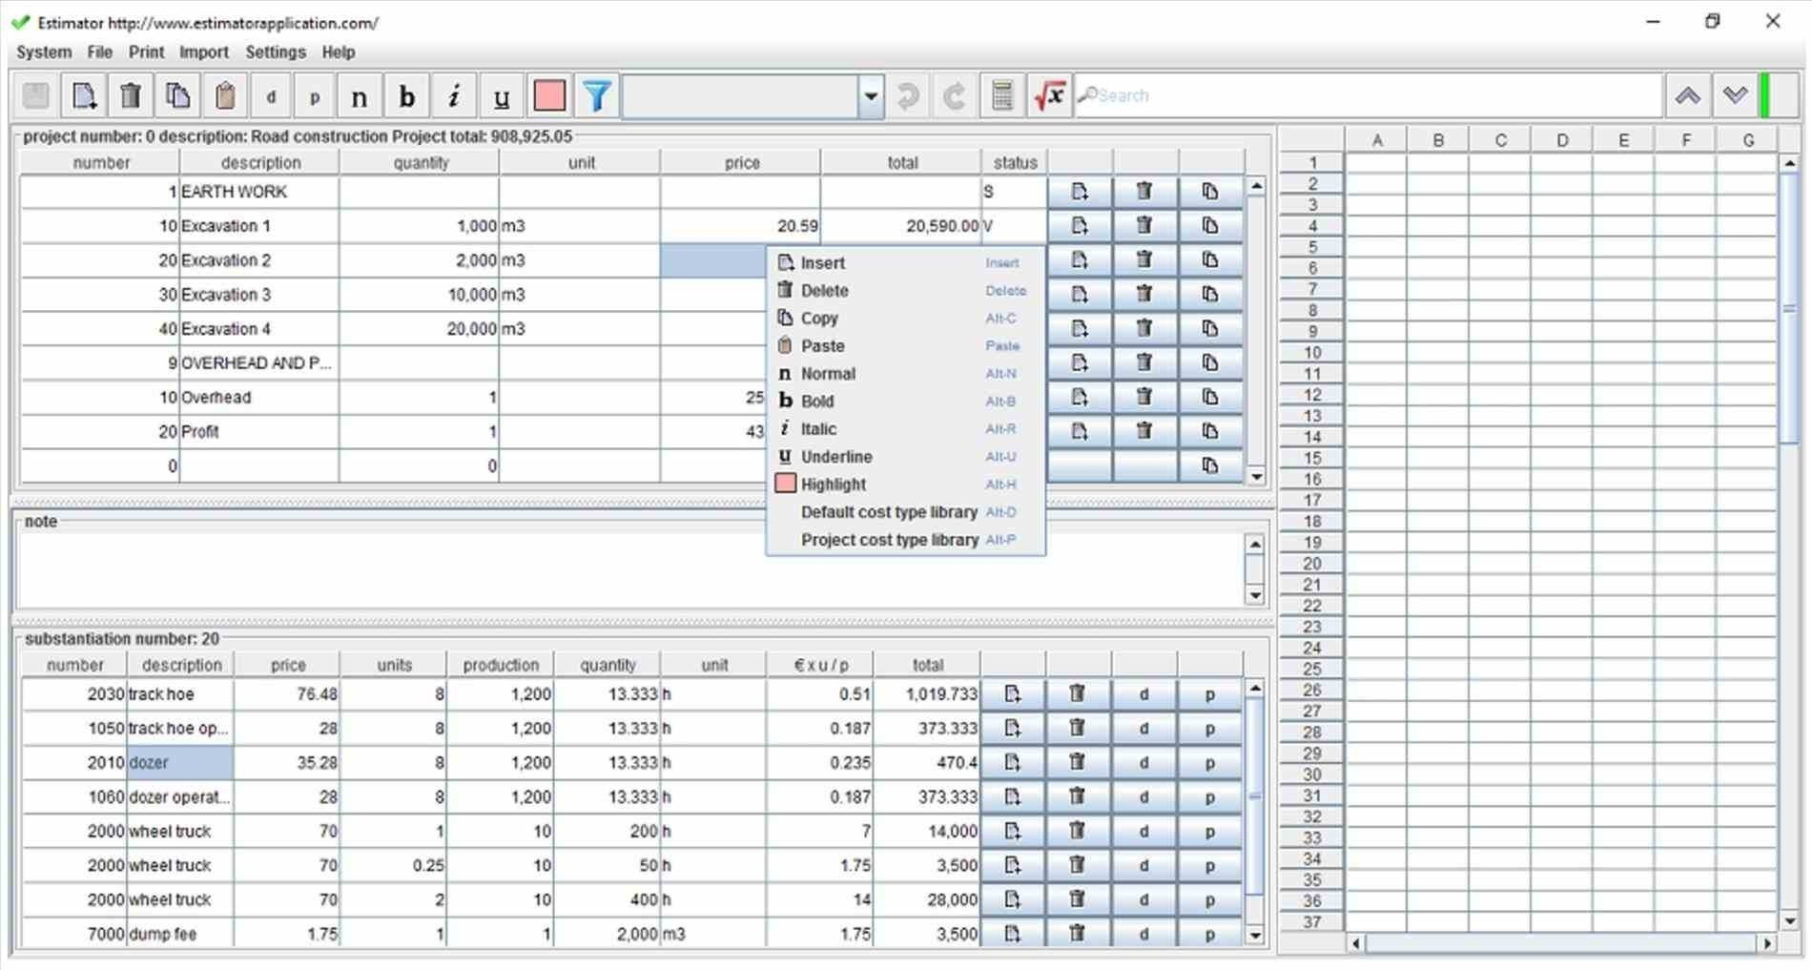Click the downward double-chevron control
The height and width of the screenshot is (970, 1812).
(1734, 95)
